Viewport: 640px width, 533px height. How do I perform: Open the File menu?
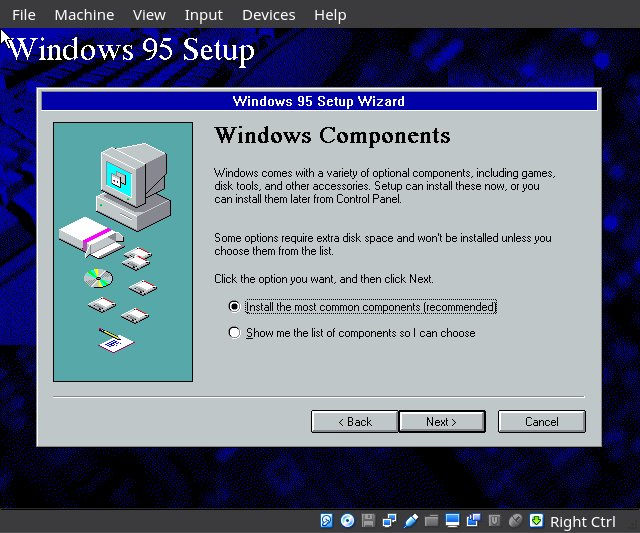click(24, 15)
